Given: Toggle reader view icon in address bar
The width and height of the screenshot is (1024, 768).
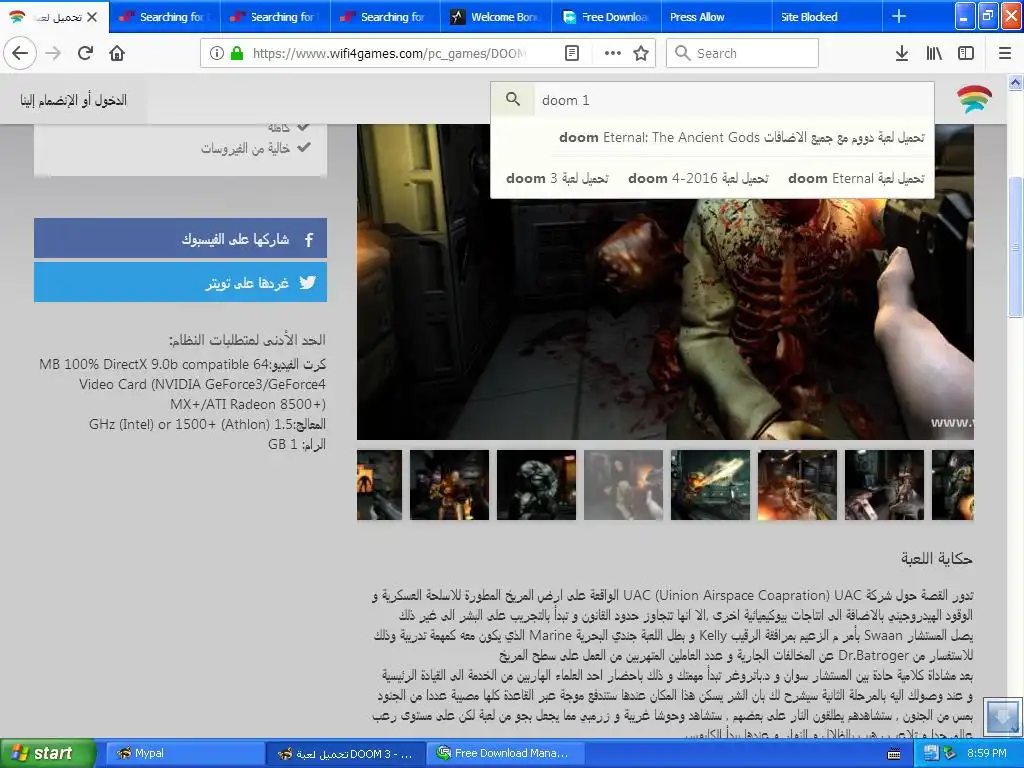Looking at the screenshot, I should 571,53.
